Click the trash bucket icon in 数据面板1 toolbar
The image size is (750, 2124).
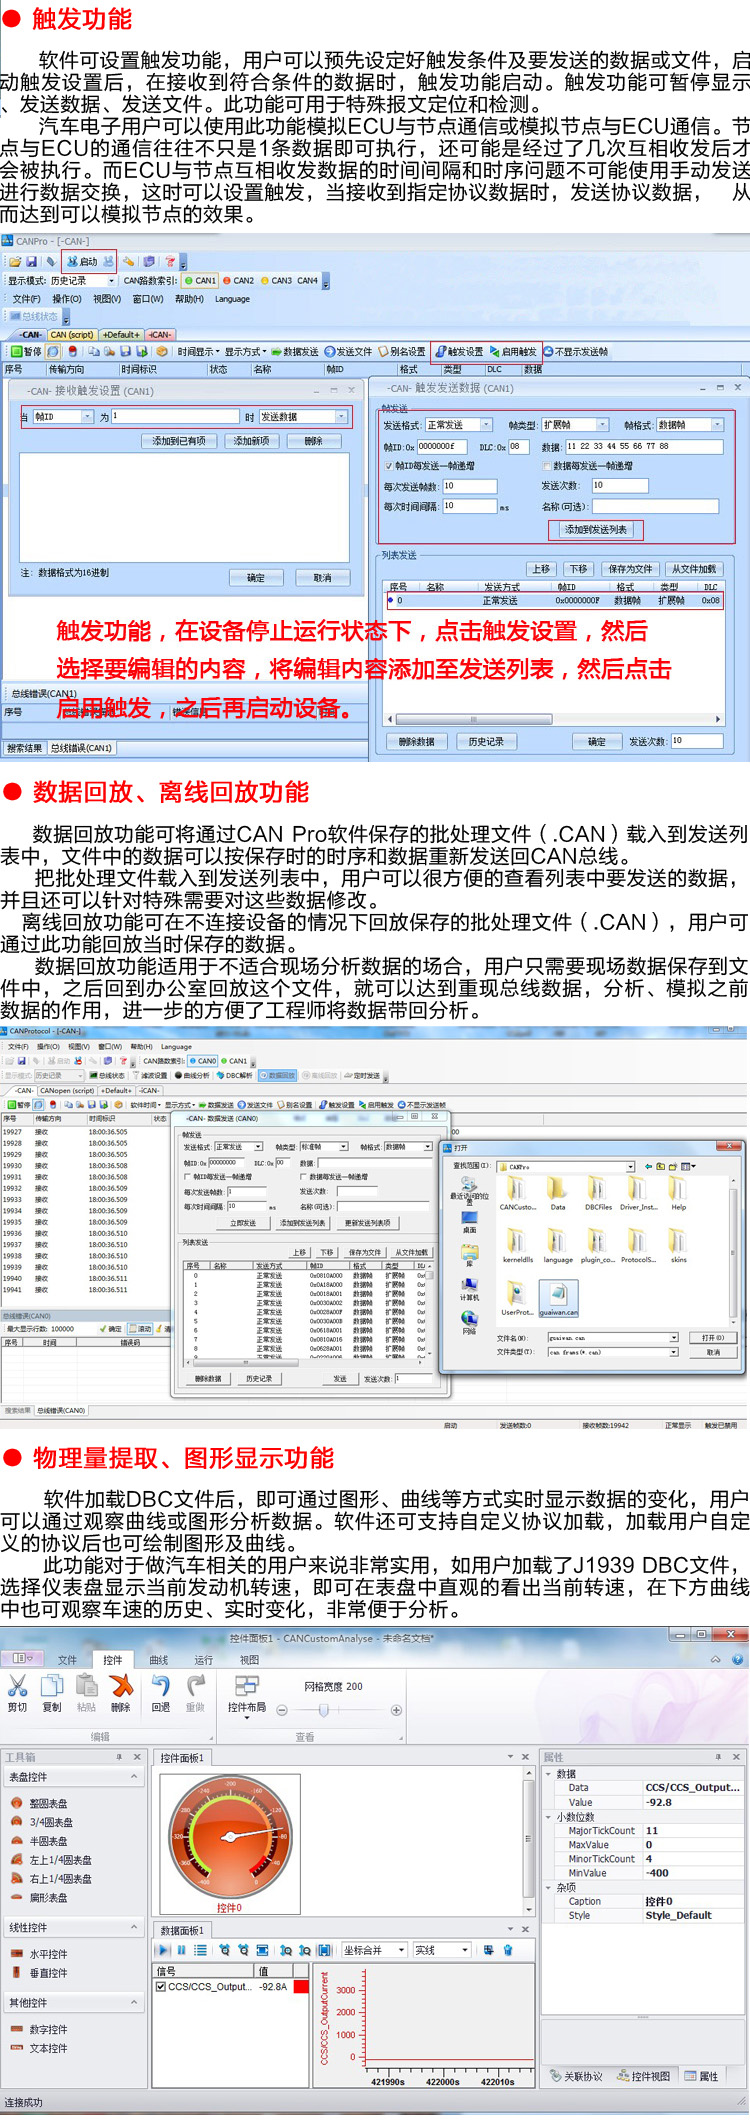(507, 1950)
